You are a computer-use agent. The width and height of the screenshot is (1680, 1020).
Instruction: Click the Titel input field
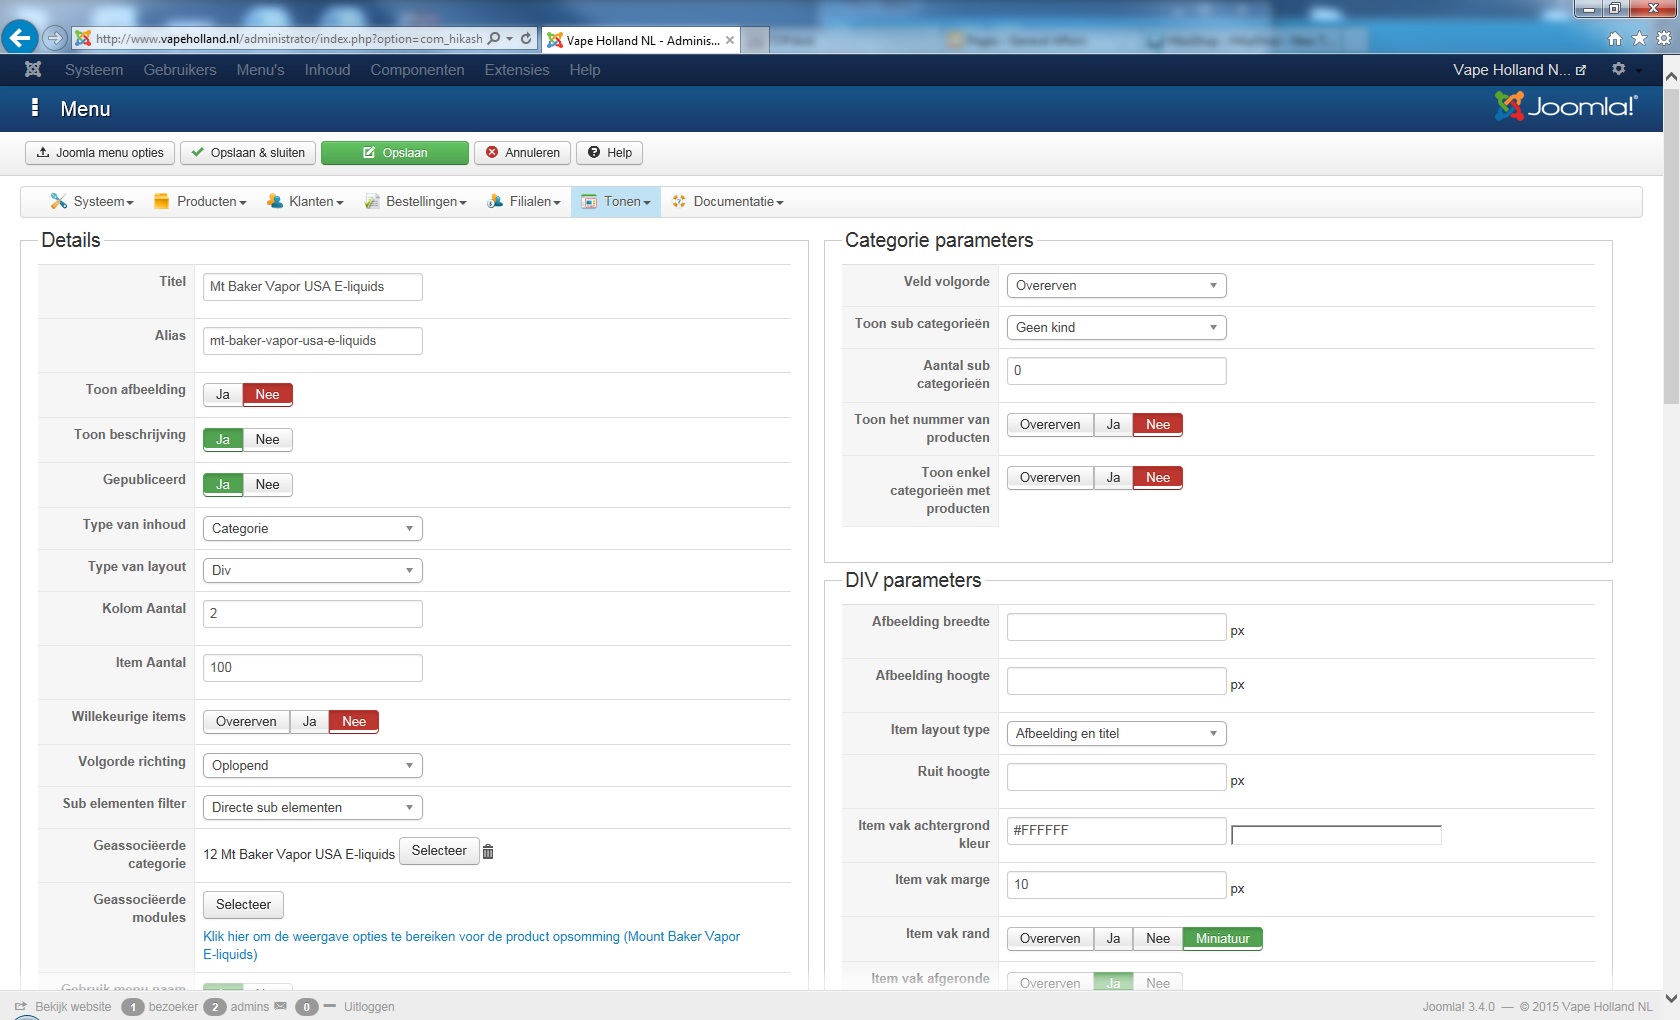313,286
